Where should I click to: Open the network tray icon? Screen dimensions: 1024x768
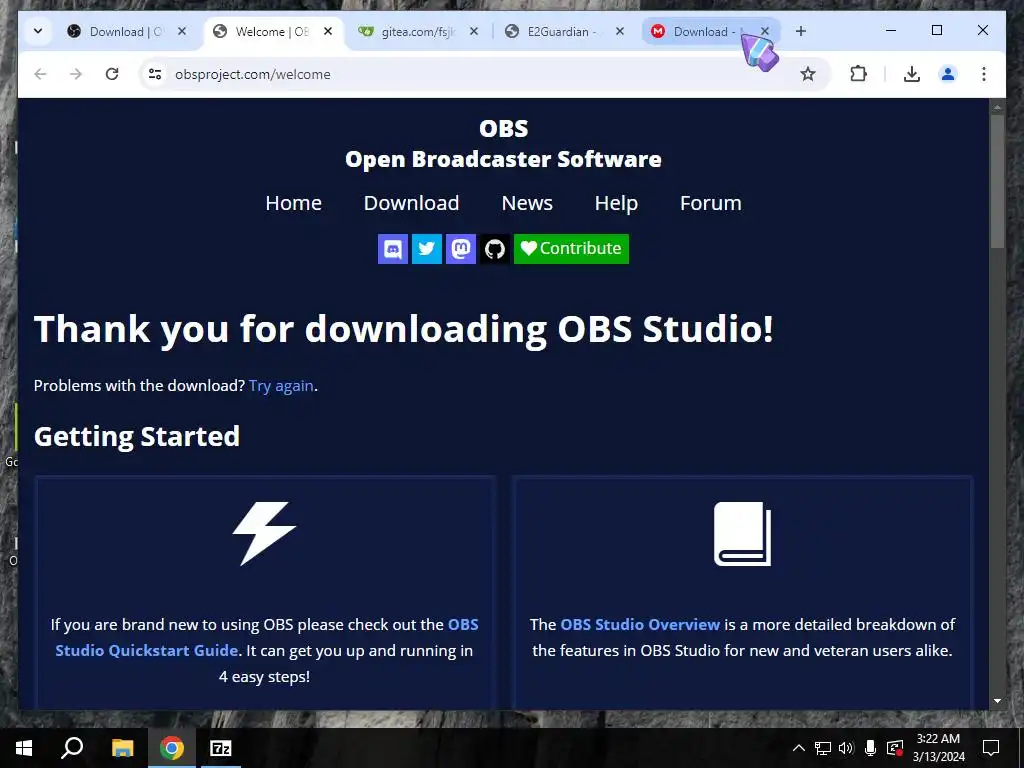click(x=823, y=748)
